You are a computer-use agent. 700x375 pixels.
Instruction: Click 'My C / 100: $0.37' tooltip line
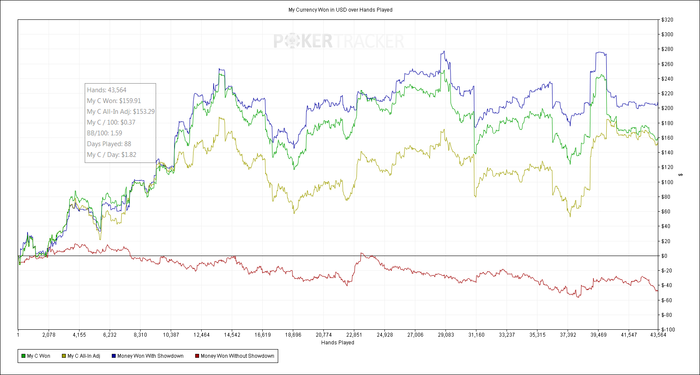click(x=111, y=122)
